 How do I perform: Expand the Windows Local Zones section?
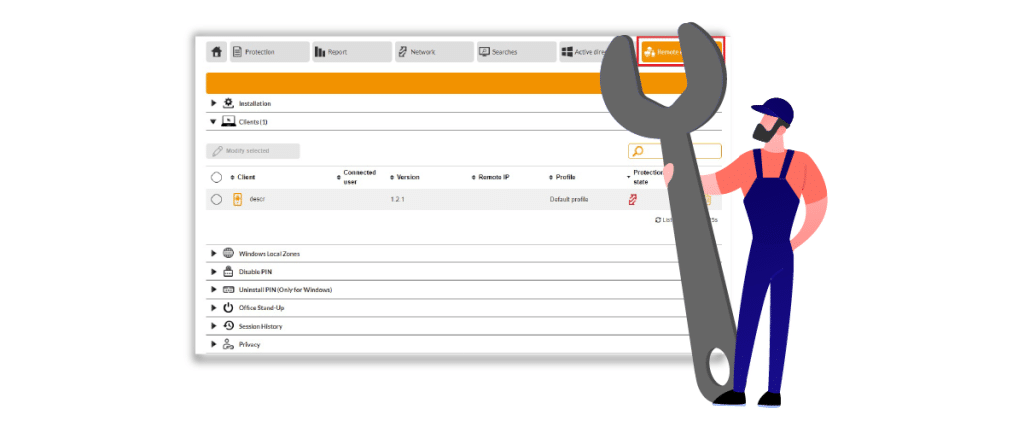[213, 253]
